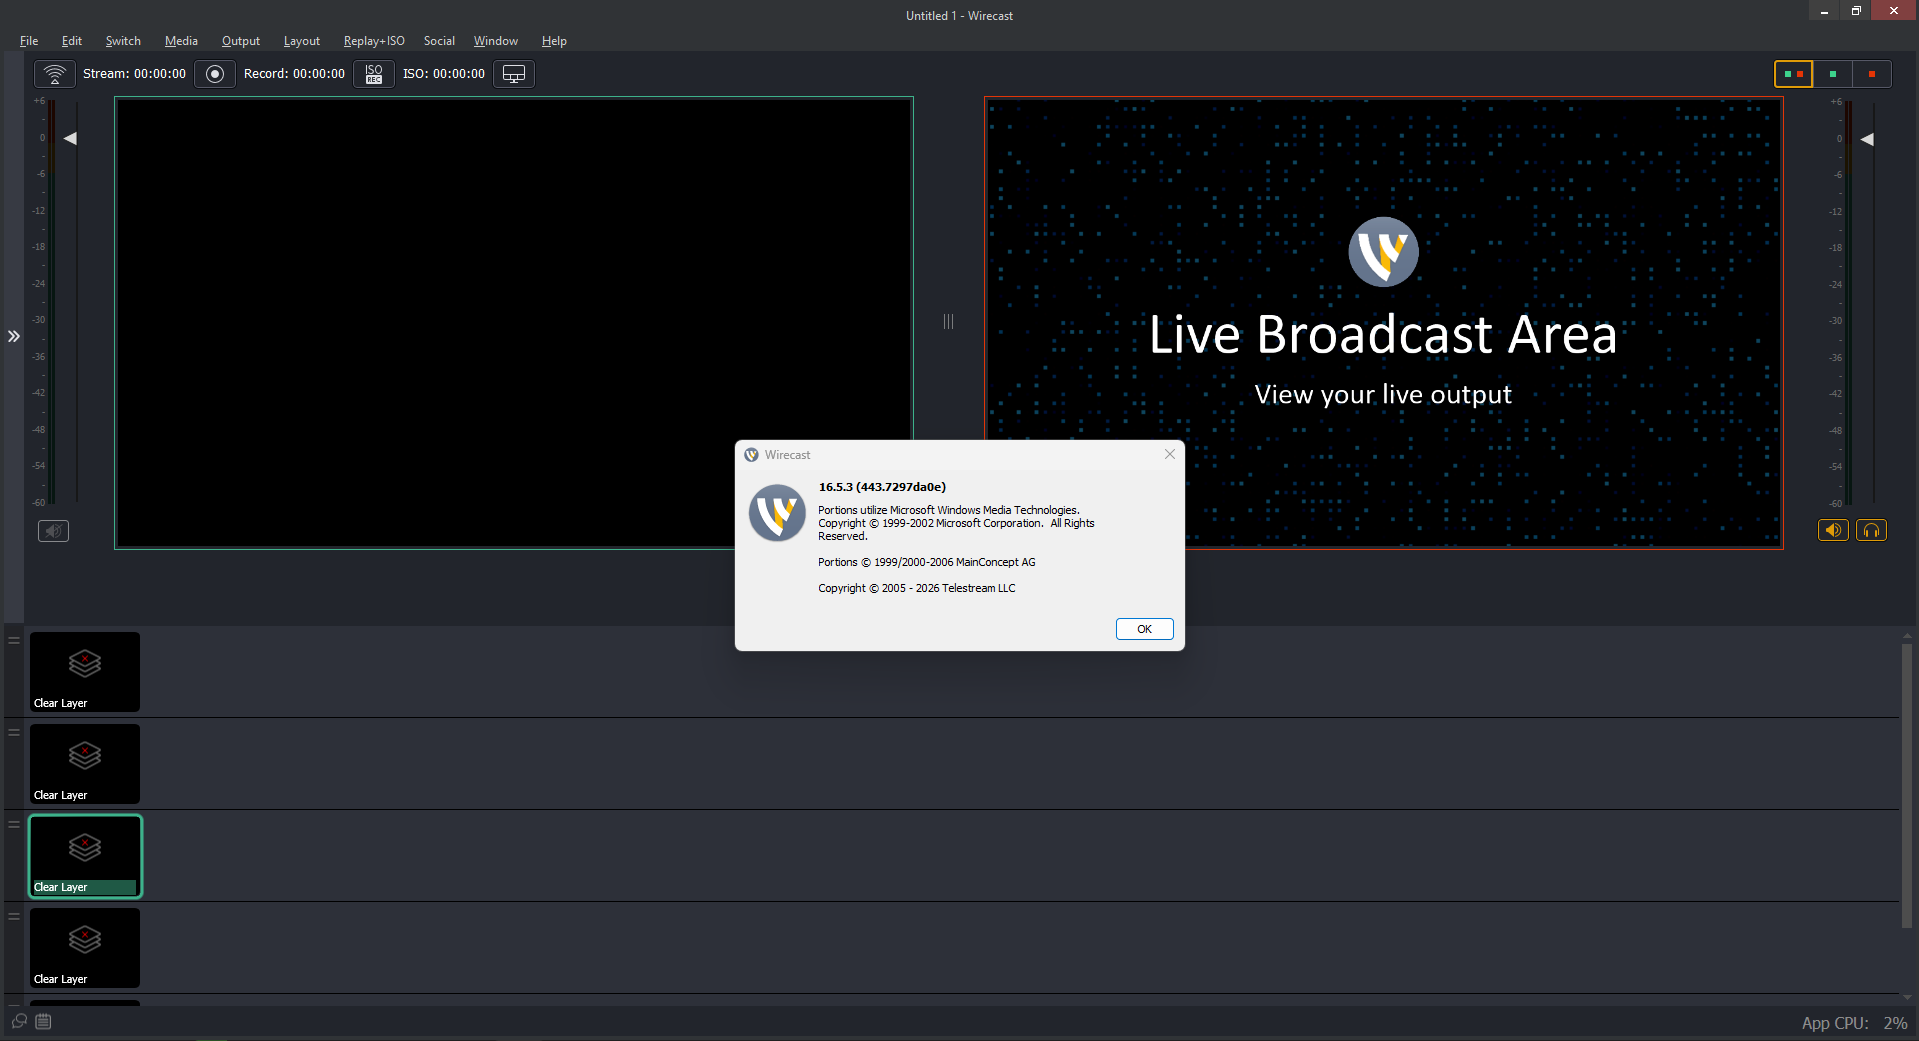Open the Switch menu

click(123, 41)
